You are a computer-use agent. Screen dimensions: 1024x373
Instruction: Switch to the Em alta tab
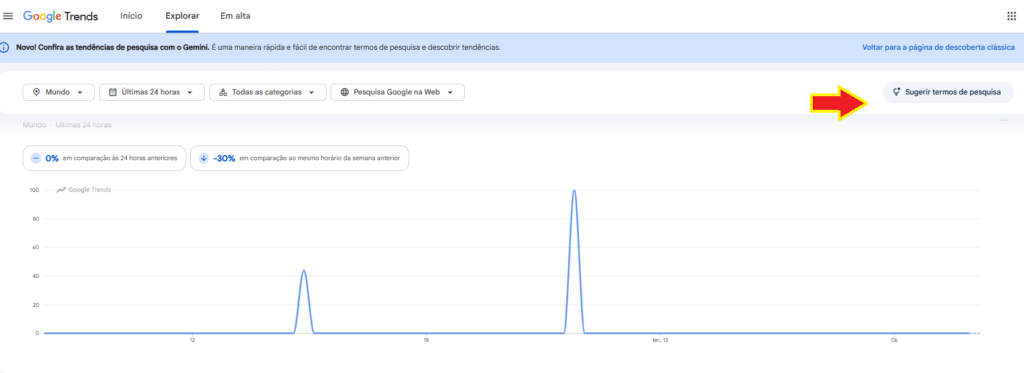point(235,16)
